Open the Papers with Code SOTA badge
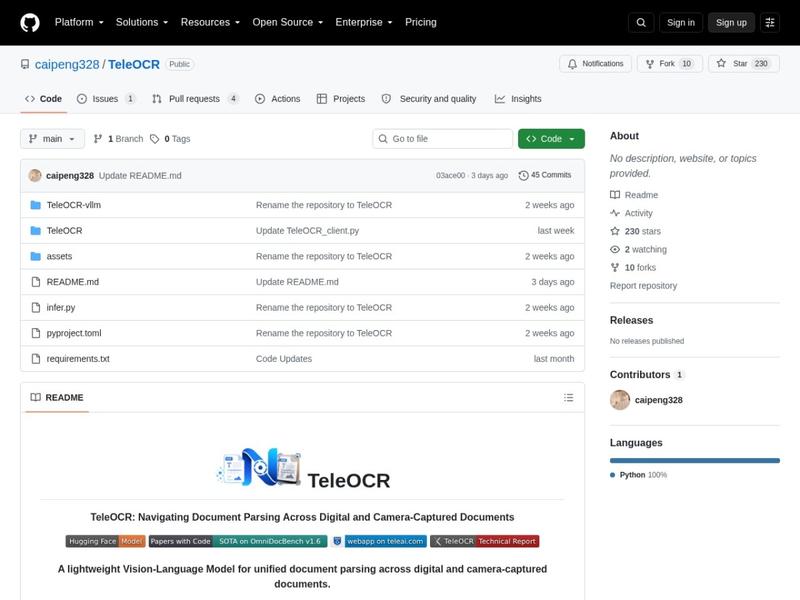The width and height of the screenshot is (800, 600). coord(238,541)
